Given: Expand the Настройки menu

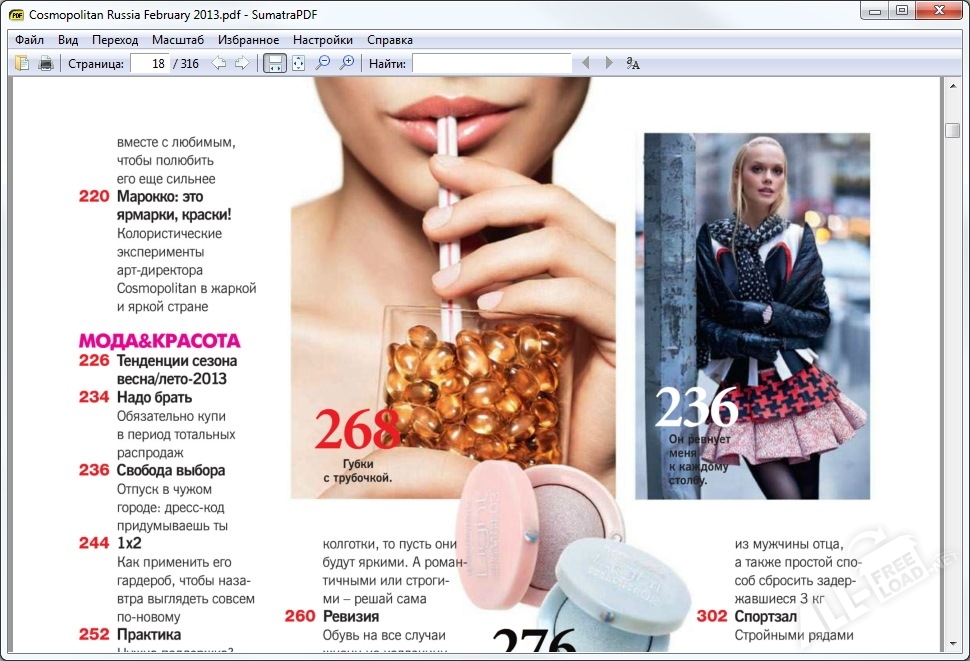Looking at the screenshot, I should tap(322, 40).
